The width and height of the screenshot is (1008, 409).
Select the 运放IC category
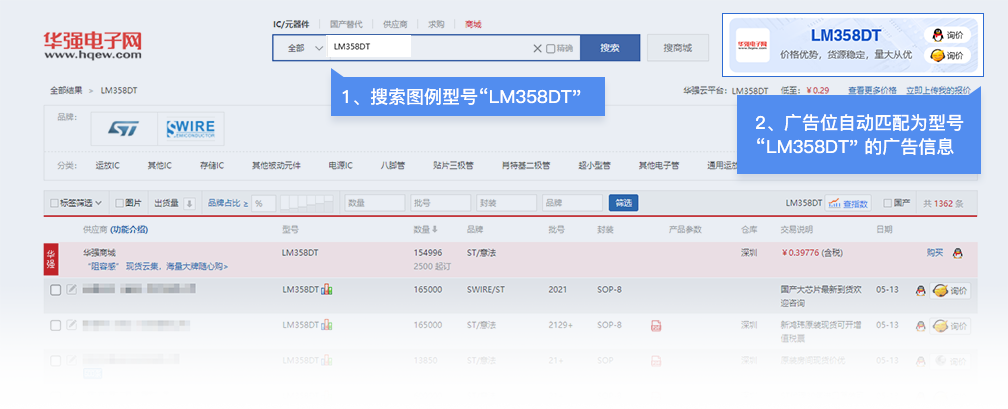click(107, 166)
